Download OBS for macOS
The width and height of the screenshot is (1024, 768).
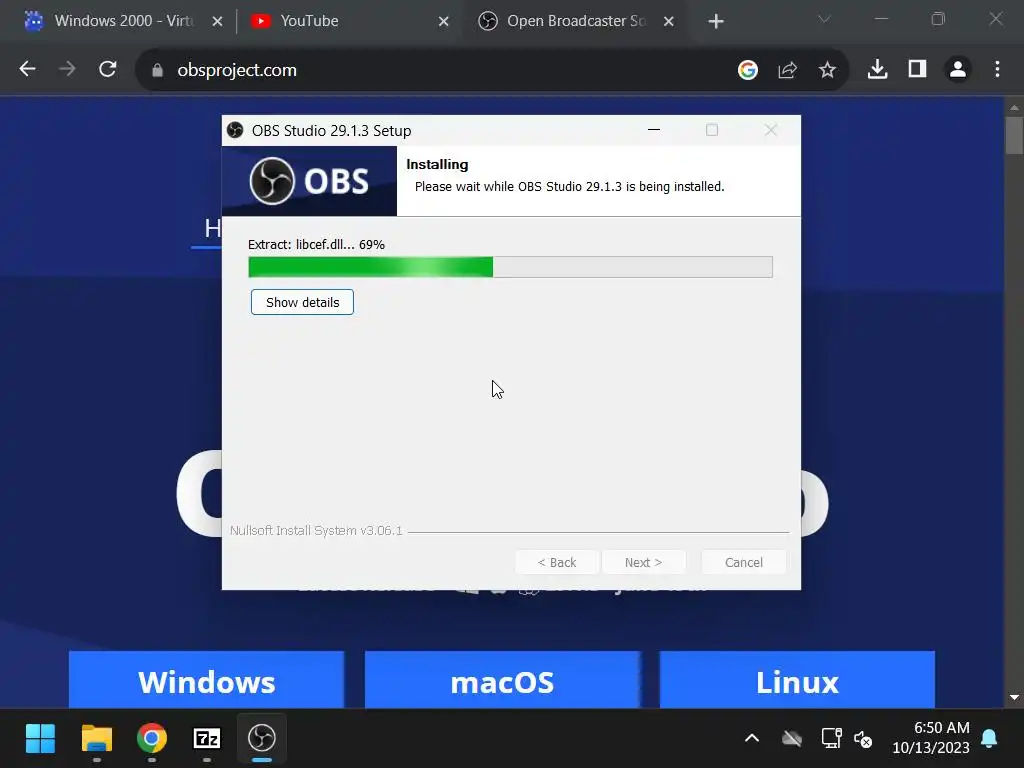coord(502,680)
